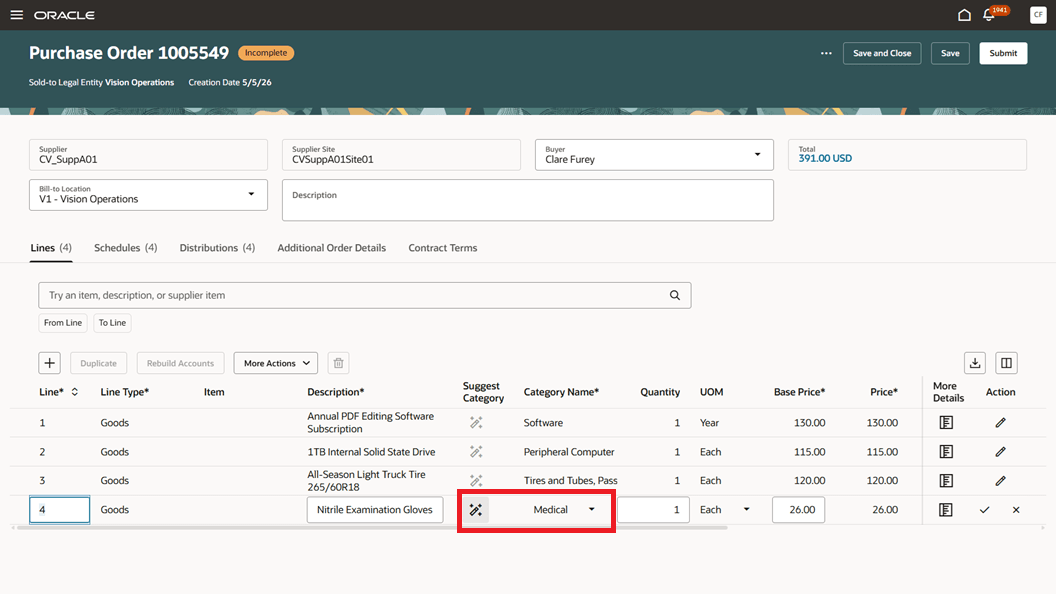Click the Description text area
Viewport: 1056px width, 594px height.
pos(528,200)
